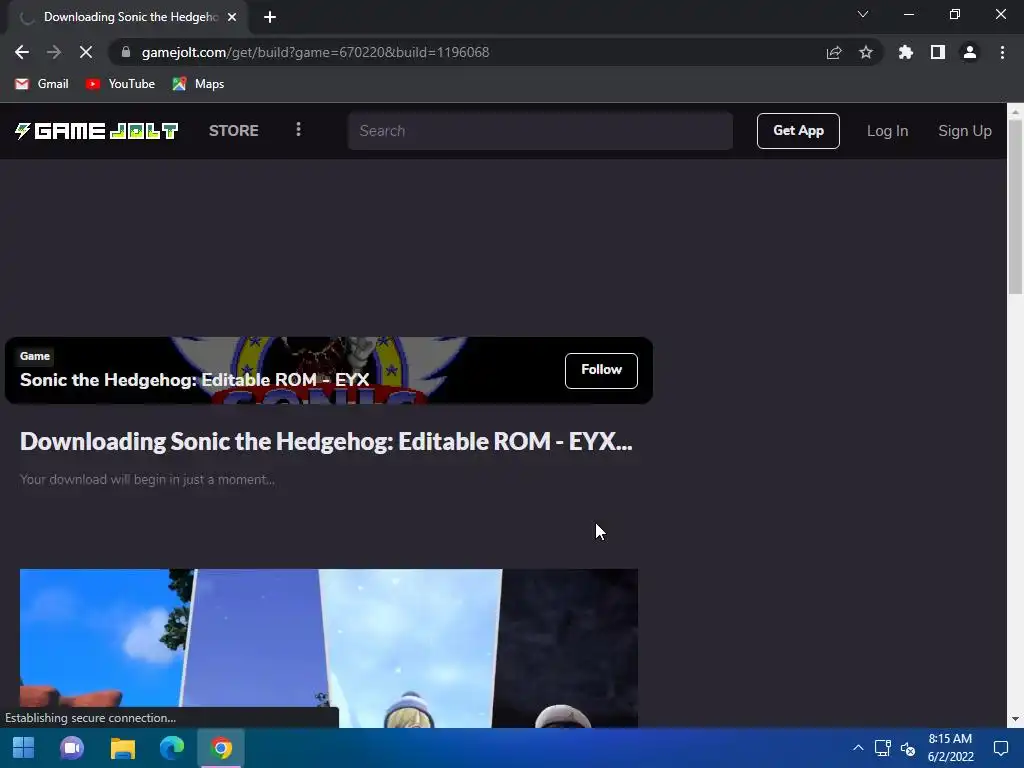Click the forward navigation arrow
Image resolution: width=1024 pixels, height=768 pixels.
pos(54,52)
